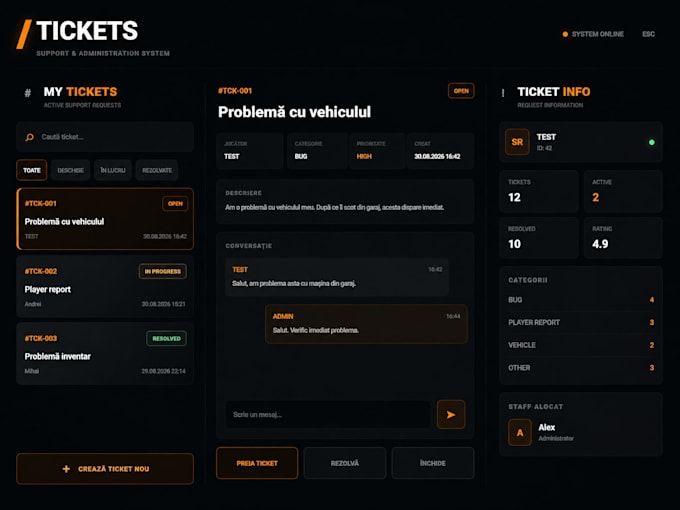Filter by REZOLVATE tab
This screenshot has width=680, height=510.
[x=157, y=170]
